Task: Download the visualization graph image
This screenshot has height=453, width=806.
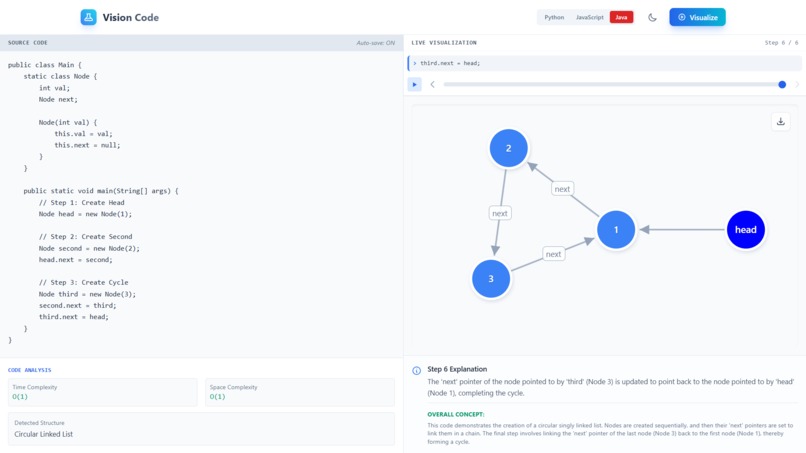Action: 780,122
